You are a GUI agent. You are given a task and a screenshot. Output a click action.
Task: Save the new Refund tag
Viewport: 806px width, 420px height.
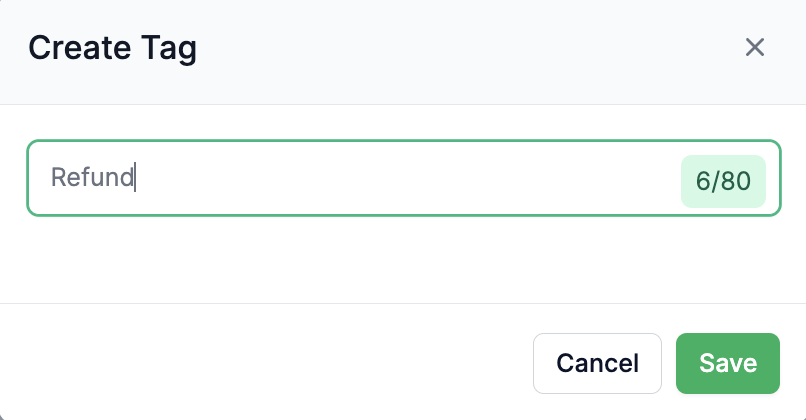click(x=727, y=363)
